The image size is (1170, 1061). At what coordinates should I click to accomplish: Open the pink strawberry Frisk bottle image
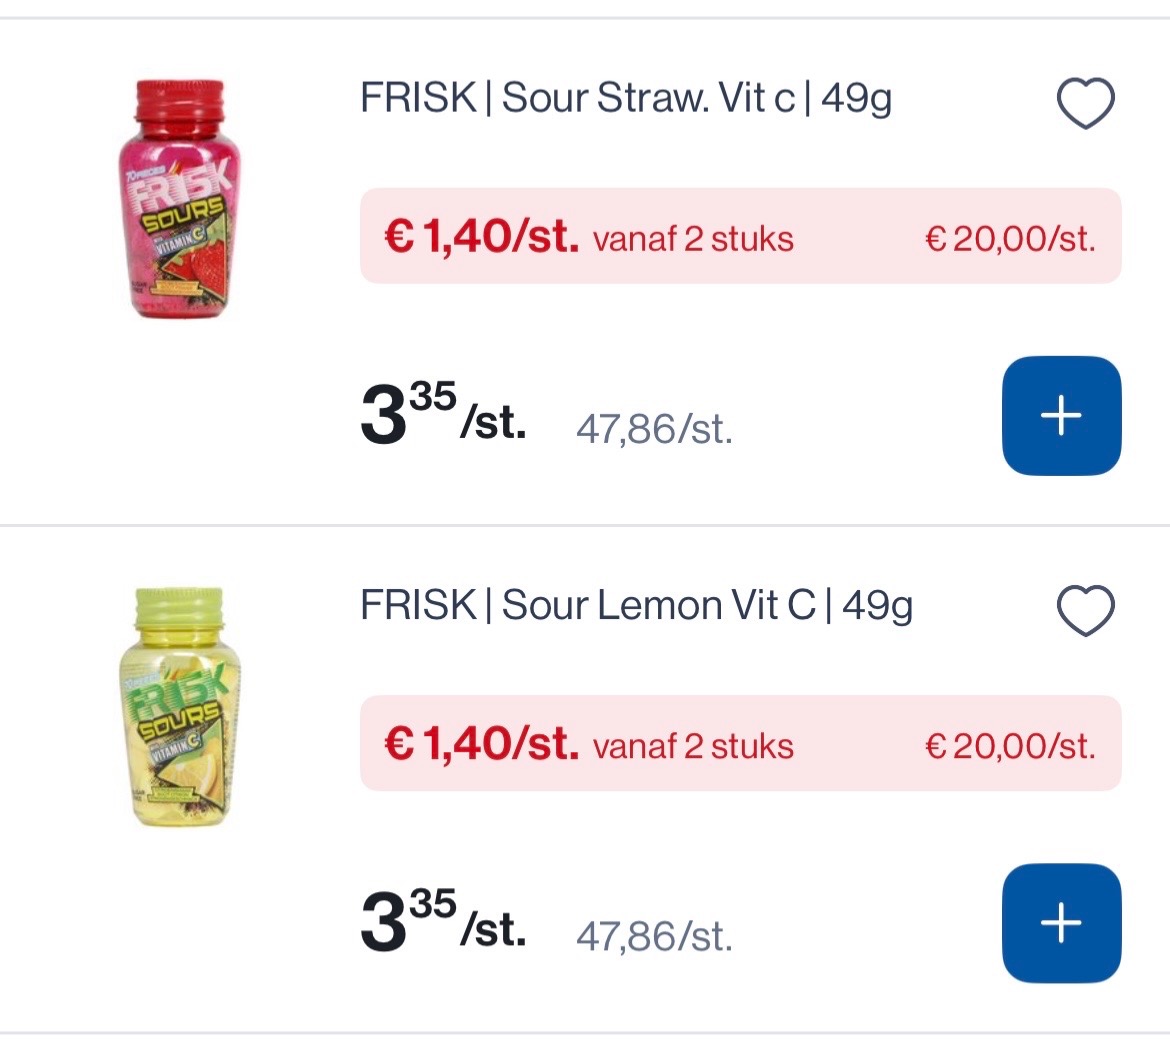(180, 200)
